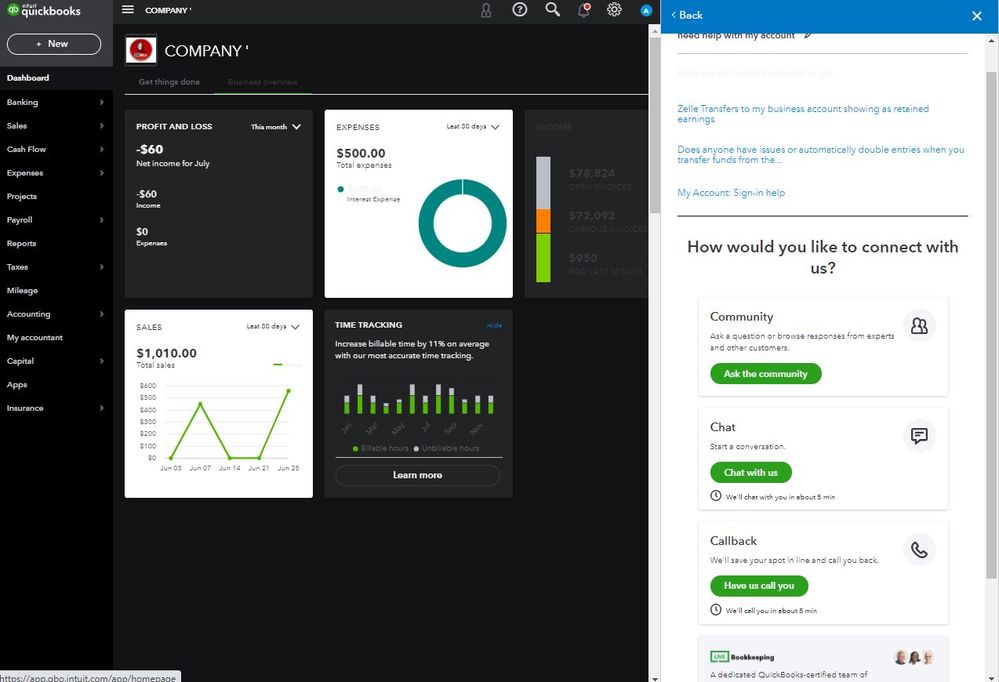Click Chat with us button
This screenshot has width=999, height=682.
point(751,472)
